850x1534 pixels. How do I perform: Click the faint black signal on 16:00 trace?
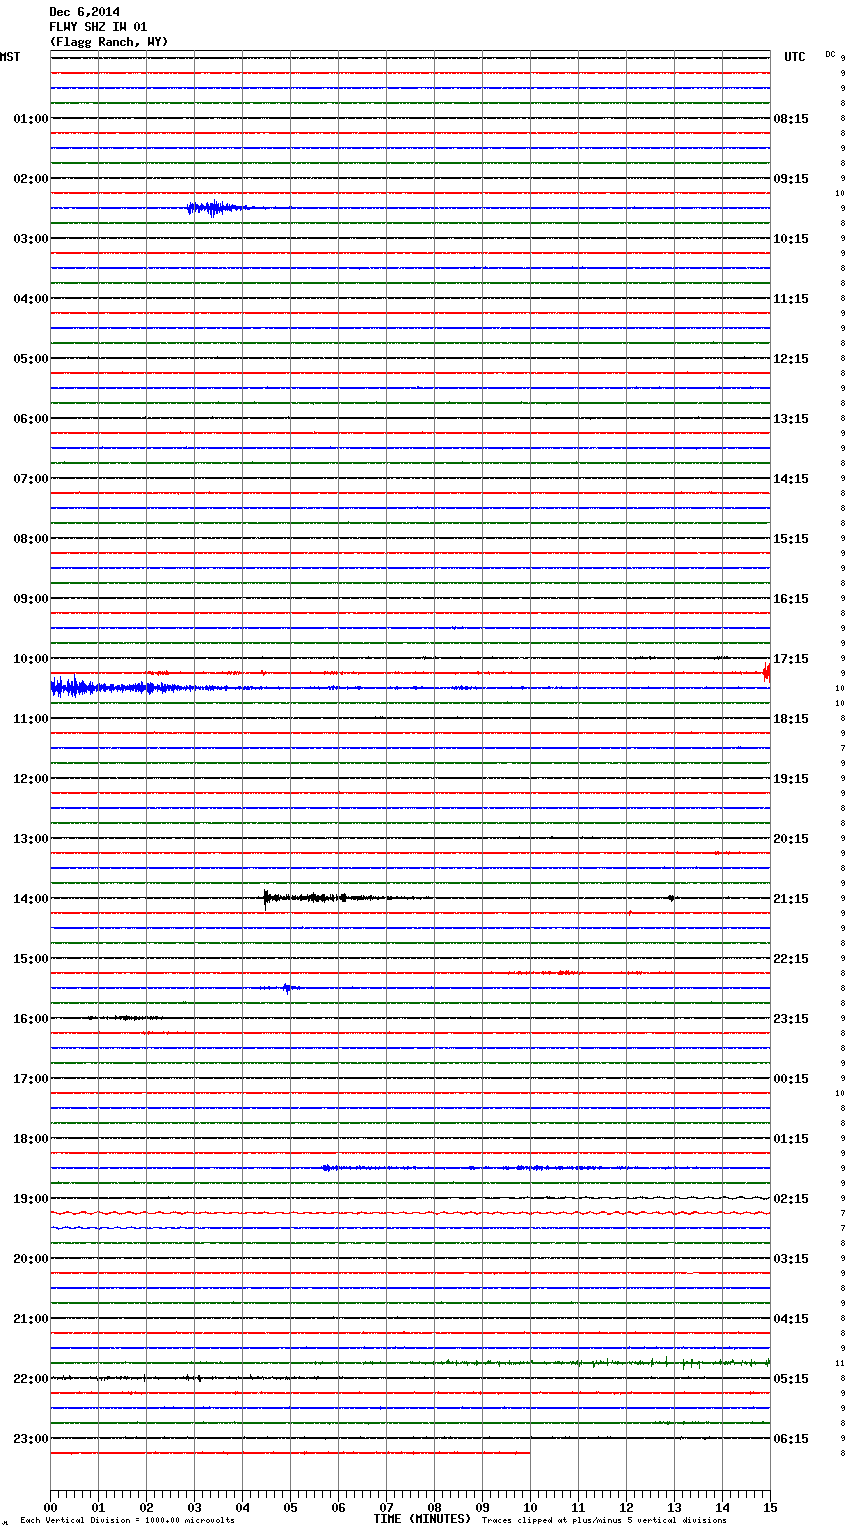click(125, 1018)
